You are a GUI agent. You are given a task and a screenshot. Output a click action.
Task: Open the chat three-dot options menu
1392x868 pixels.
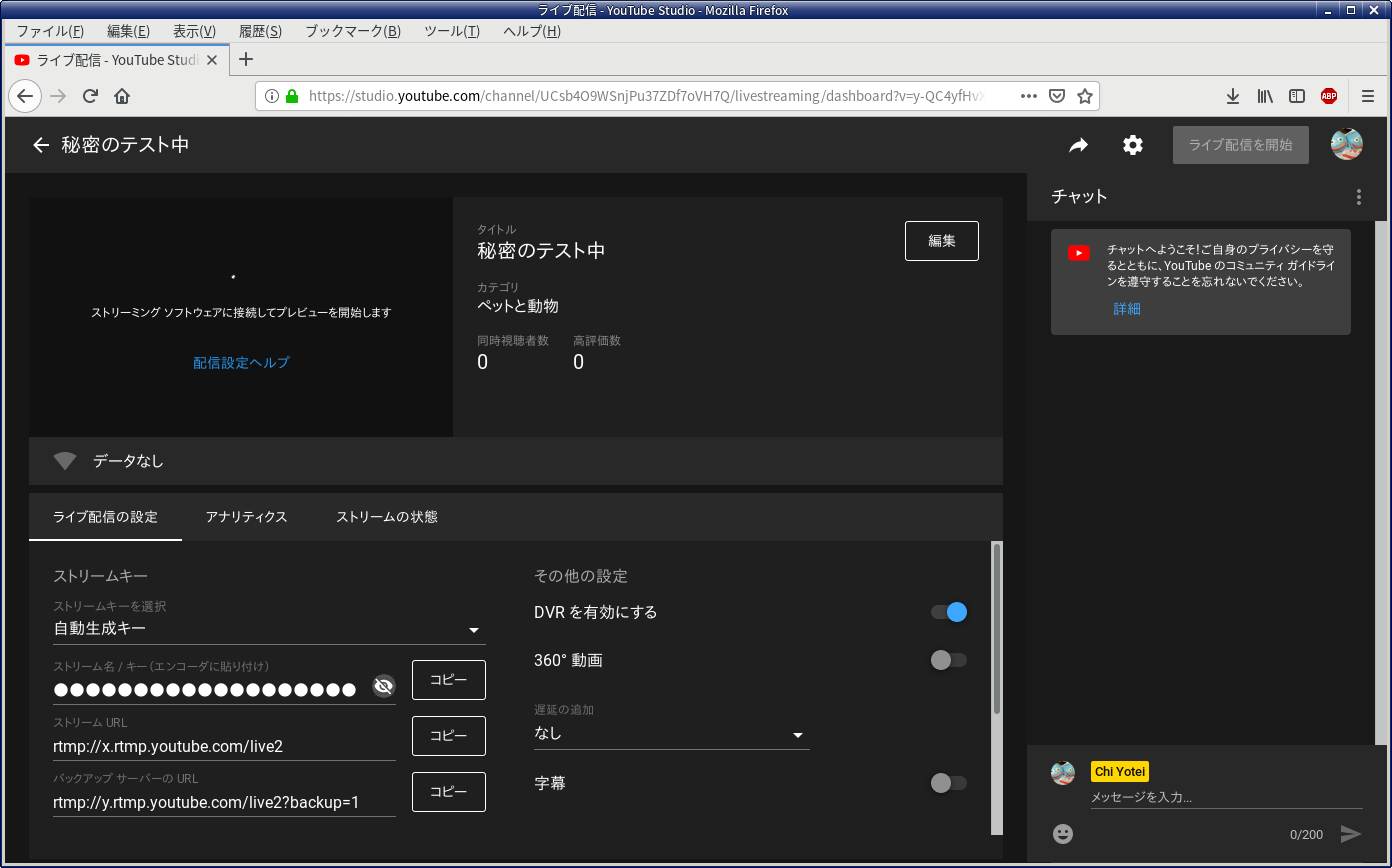1358,197
